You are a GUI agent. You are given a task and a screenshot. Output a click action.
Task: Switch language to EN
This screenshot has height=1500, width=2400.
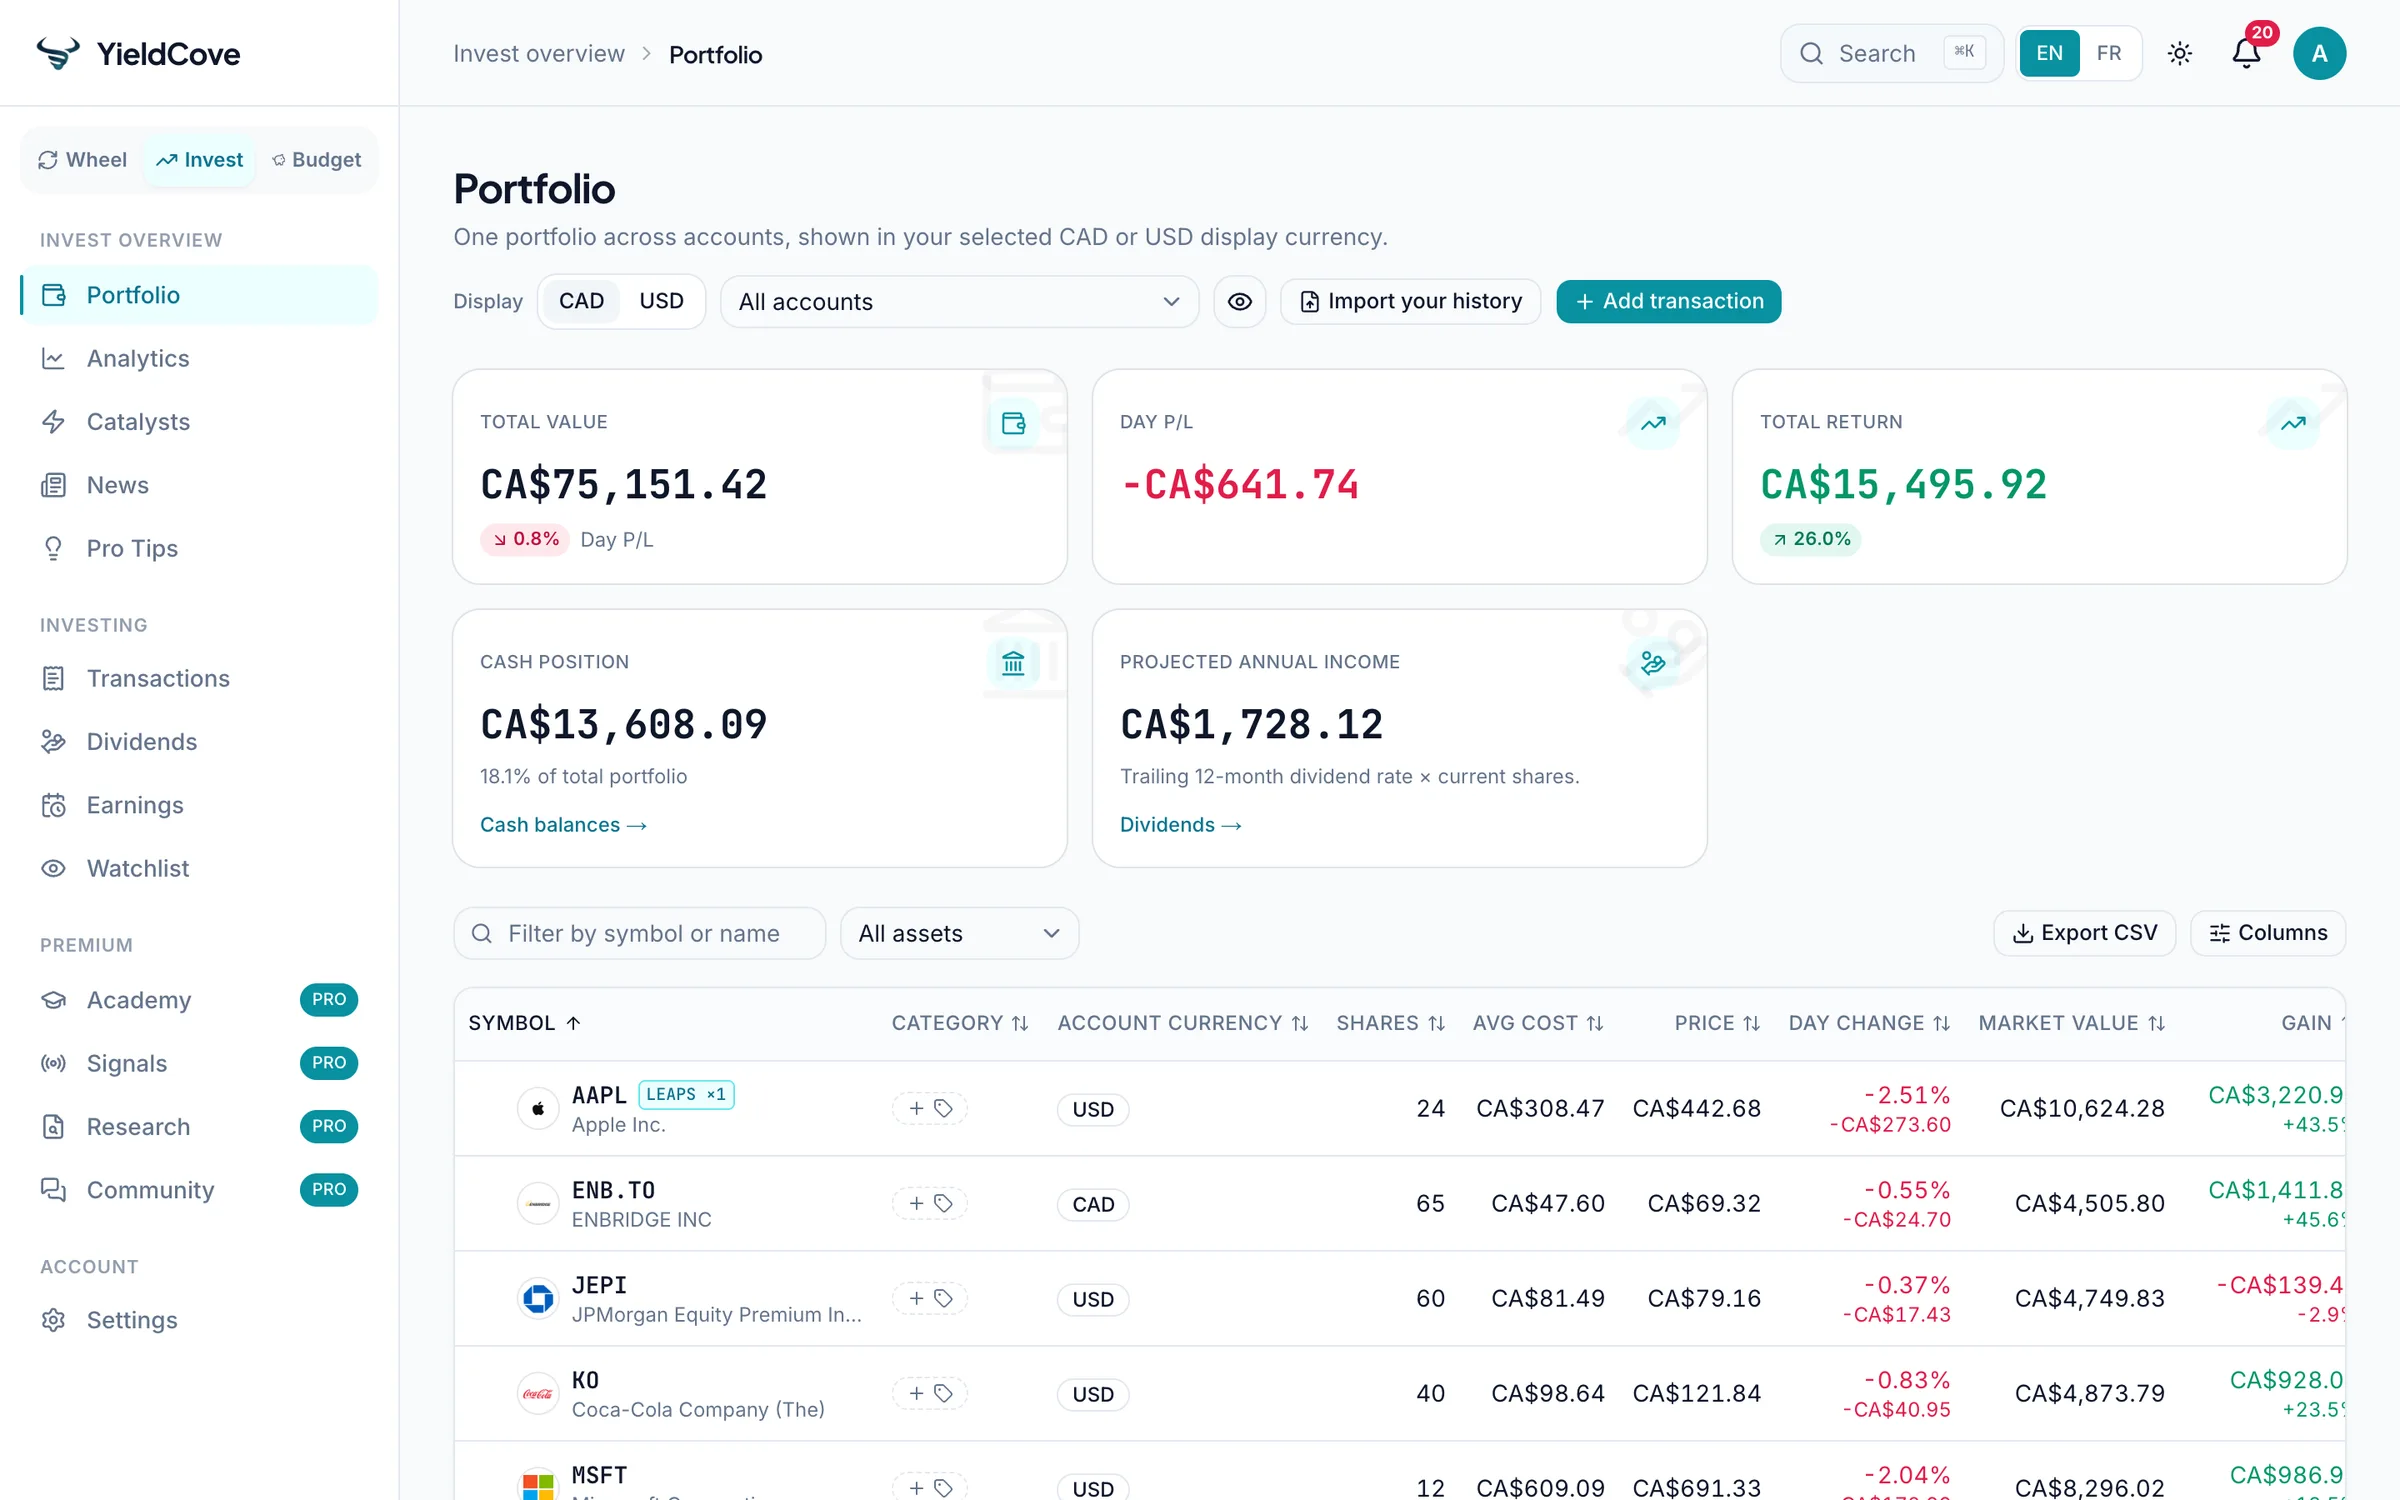(2049, 53)
